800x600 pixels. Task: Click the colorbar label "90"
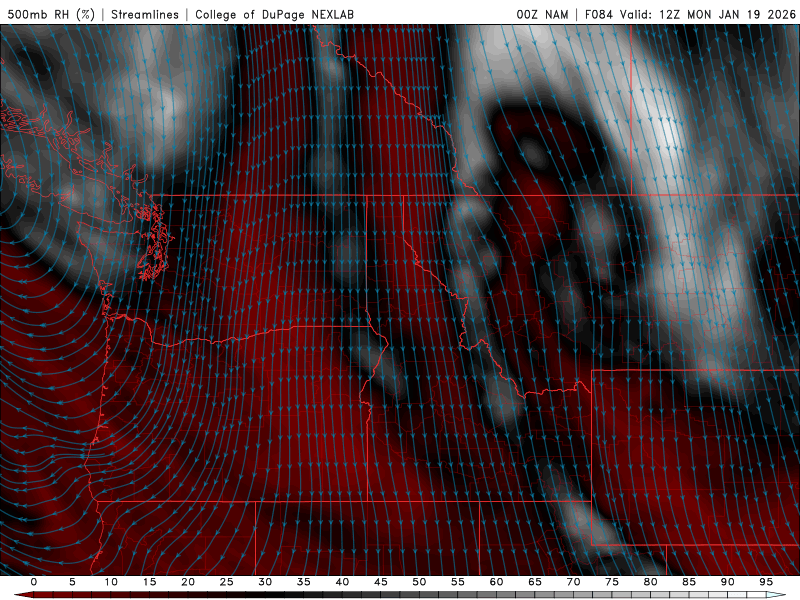[728, 582]
